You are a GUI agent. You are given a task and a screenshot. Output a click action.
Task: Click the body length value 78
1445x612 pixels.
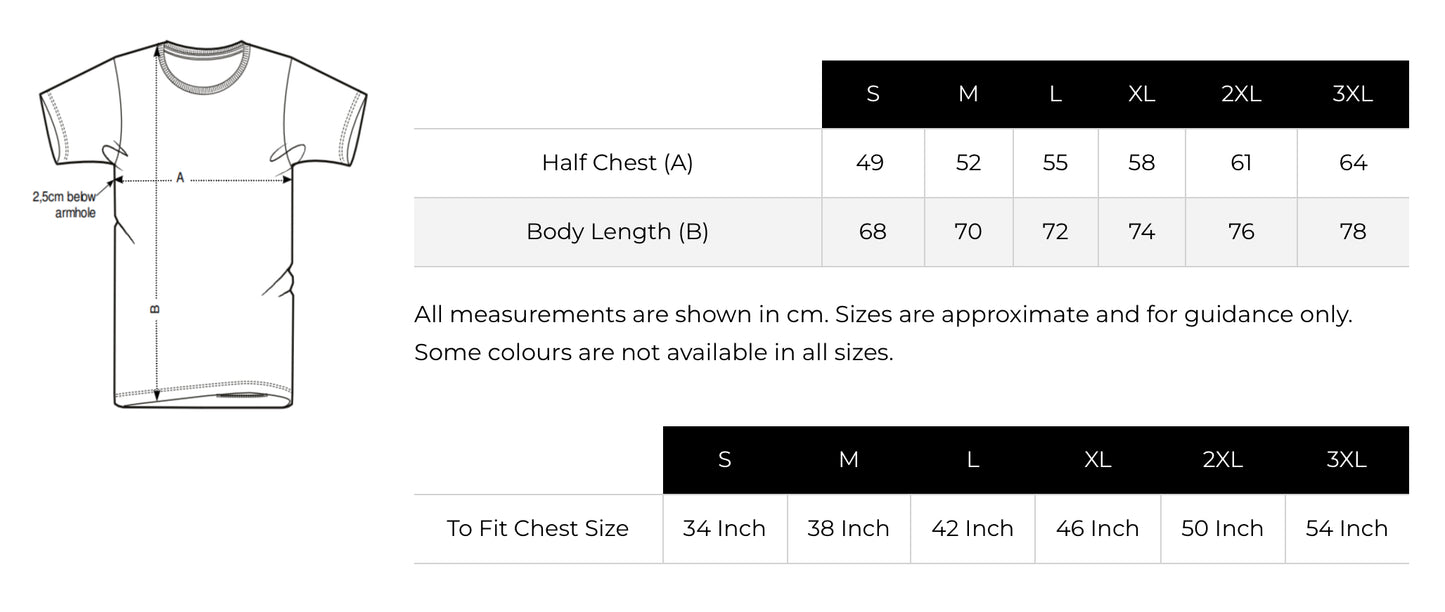[1352, 232]
